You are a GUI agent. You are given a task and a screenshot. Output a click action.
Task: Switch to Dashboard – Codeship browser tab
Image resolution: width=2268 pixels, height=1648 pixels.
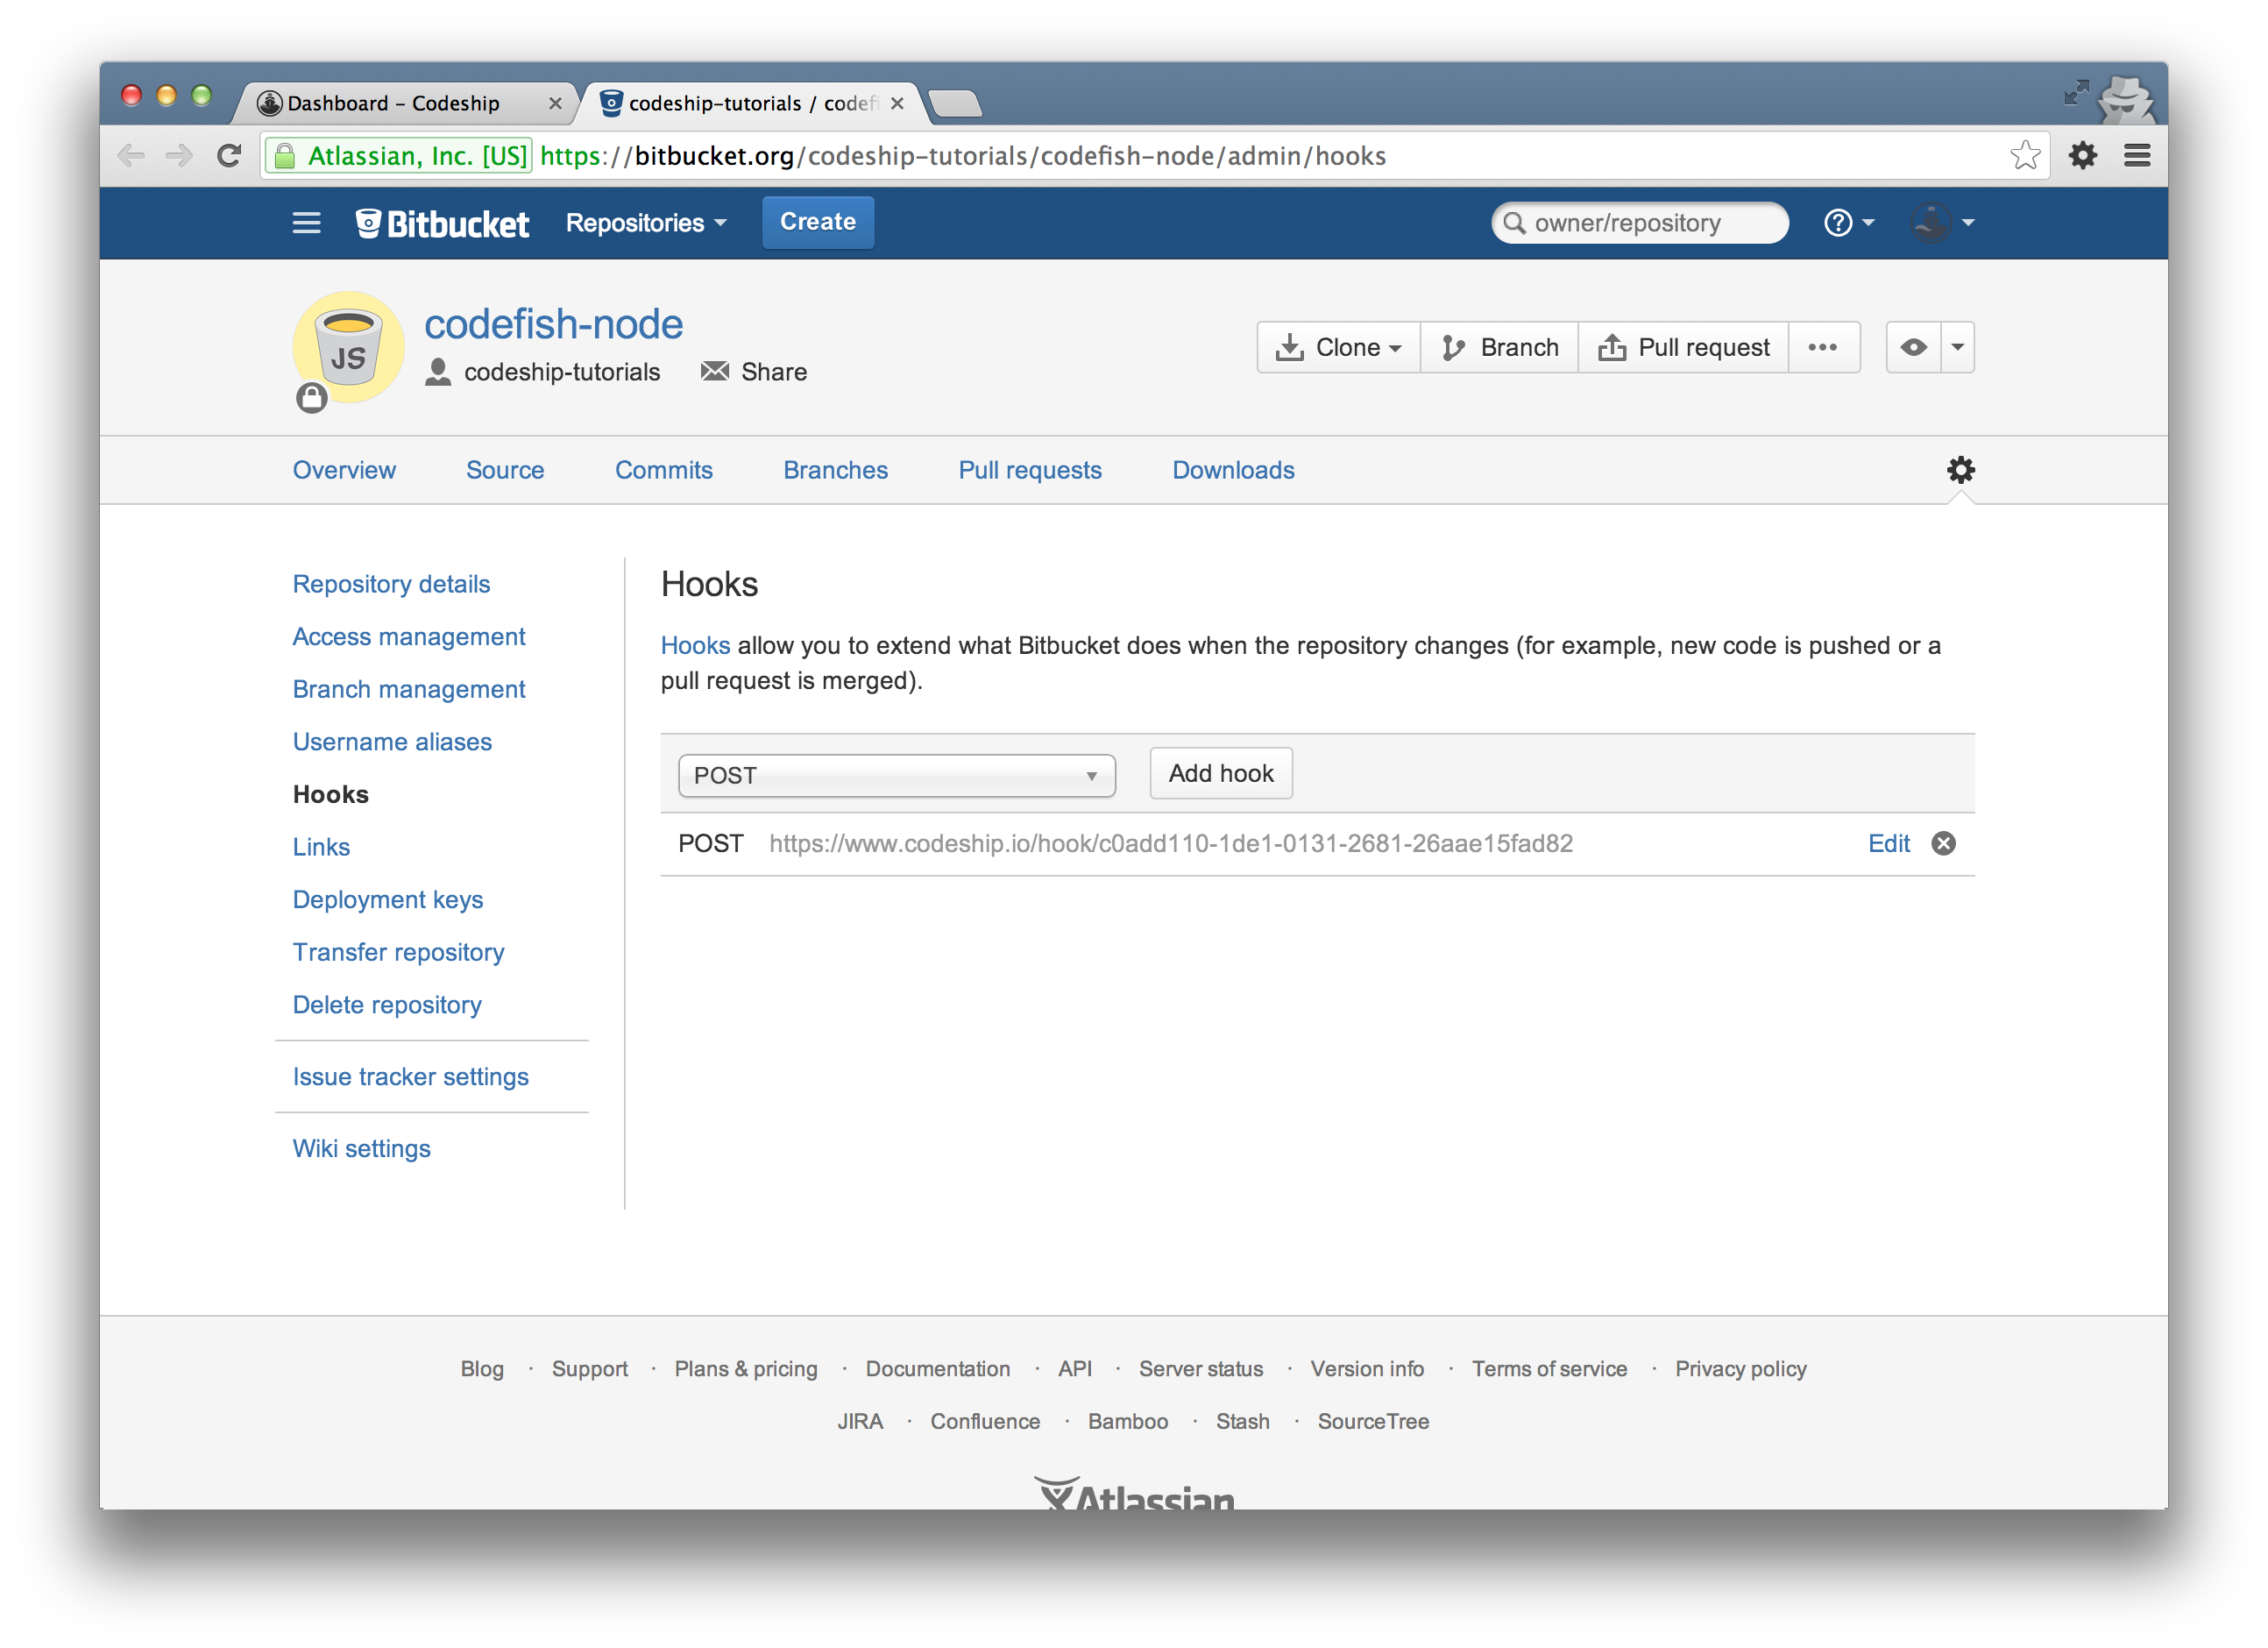coord(393,104)
